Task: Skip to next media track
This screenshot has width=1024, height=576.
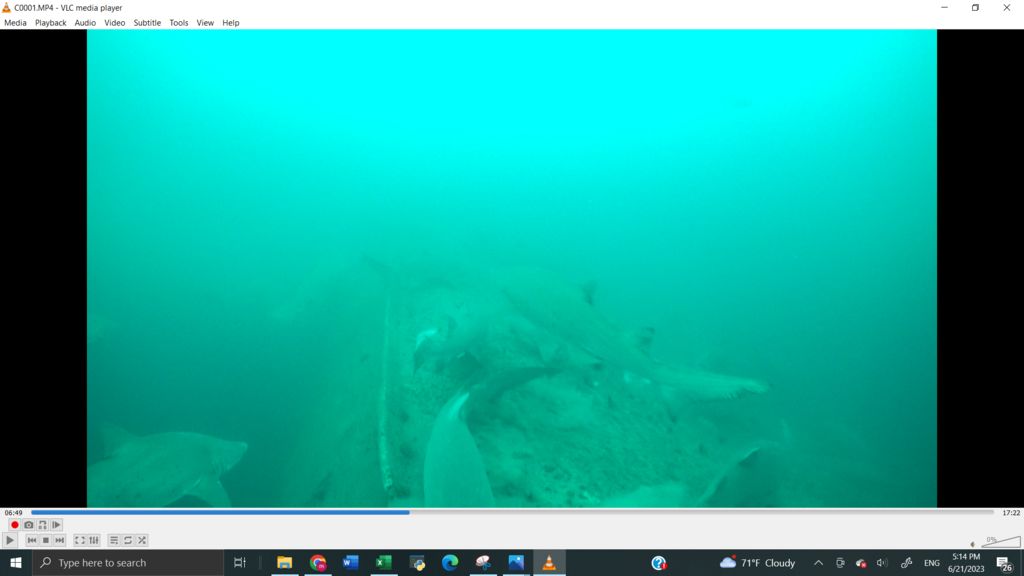Action: click(59, 540)
